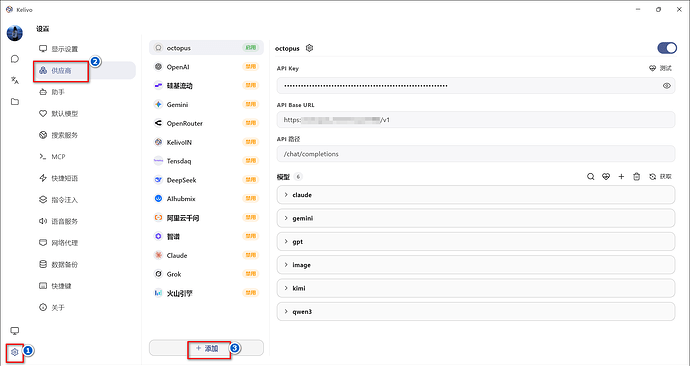Click 添加 to add a provider
690x366 pixels.
pos(206,348)
